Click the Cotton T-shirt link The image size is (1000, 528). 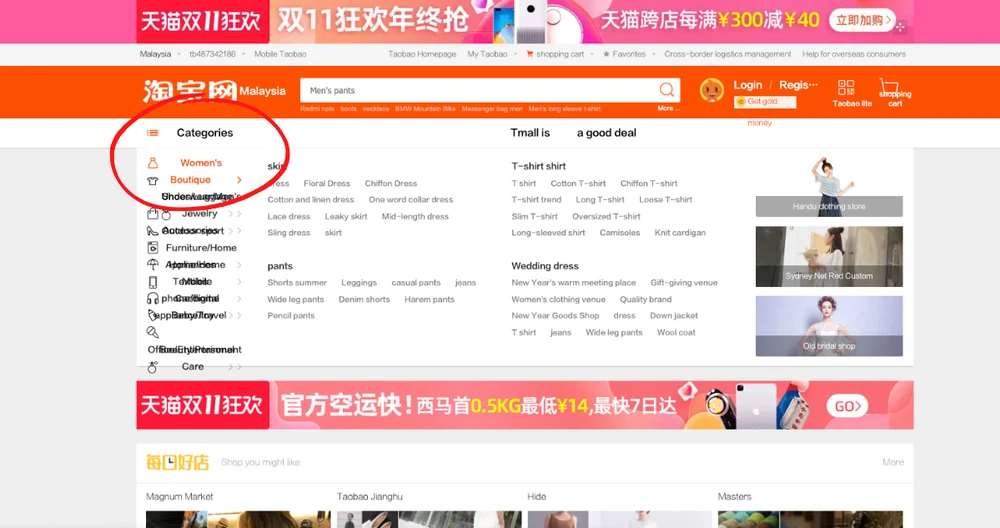click(578, 183)
